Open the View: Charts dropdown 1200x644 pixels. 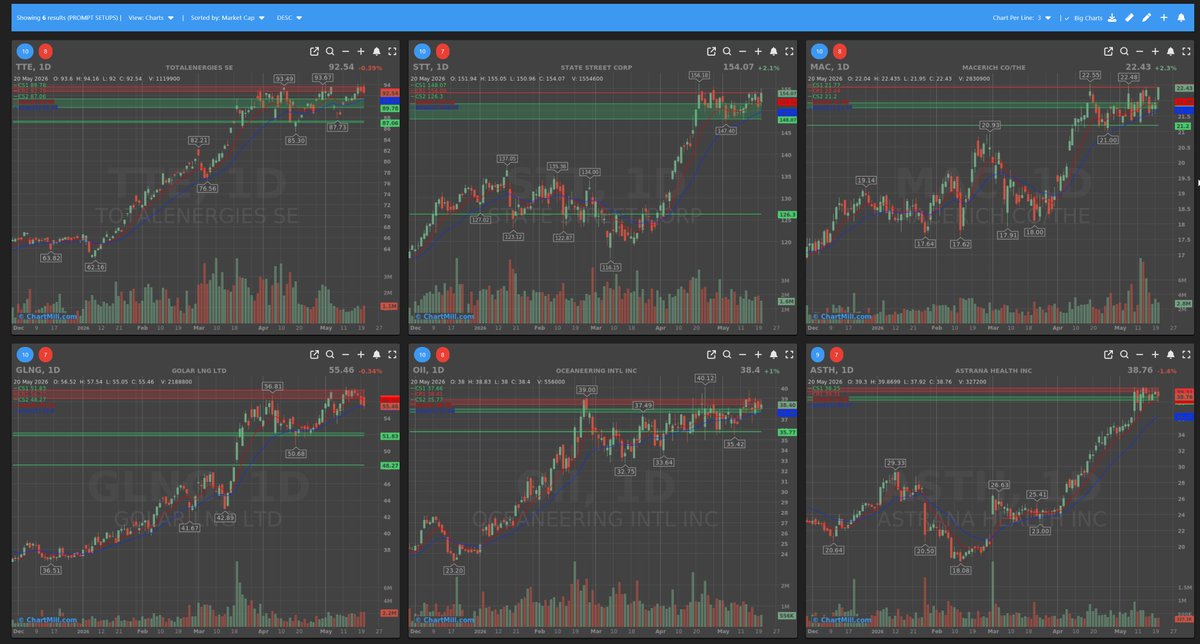(150, 18)
